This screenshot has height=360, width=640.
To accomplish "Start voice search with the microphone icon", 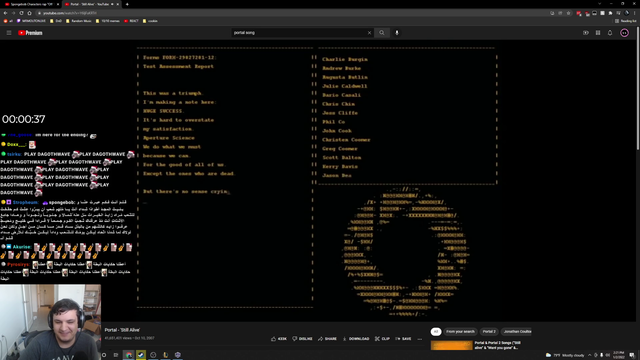I will click(x=397, y=33).
